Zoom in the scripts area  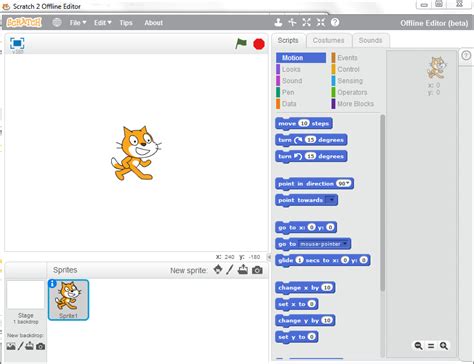click(x=444, y=346)
